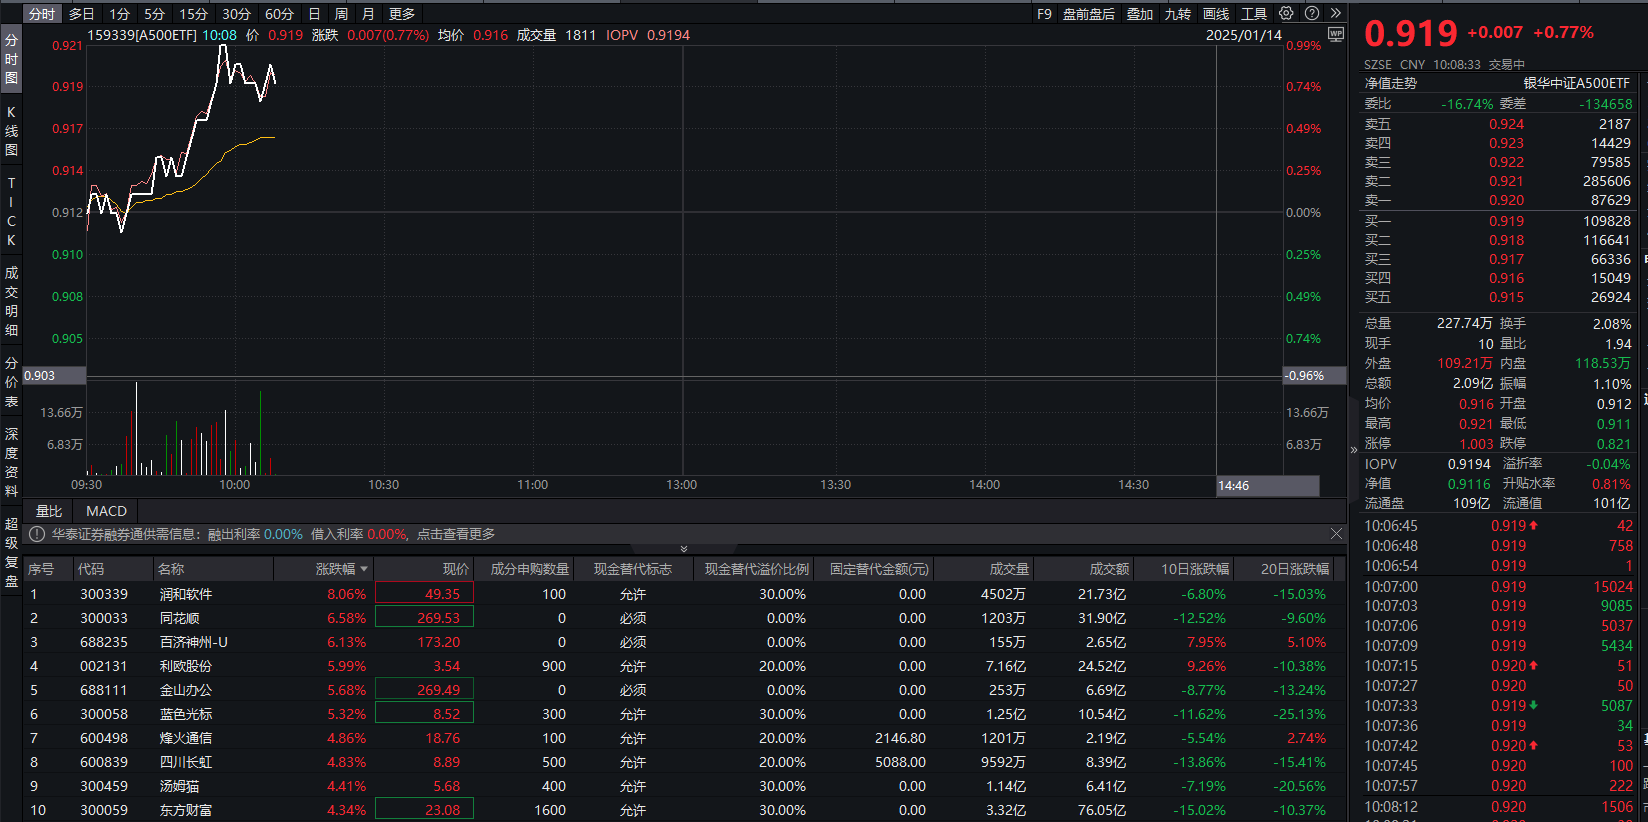Screen dimensions: 1648x822
Task: Click the info icon beside 华泰证券 notice
Action: click(x=37, y=534)
